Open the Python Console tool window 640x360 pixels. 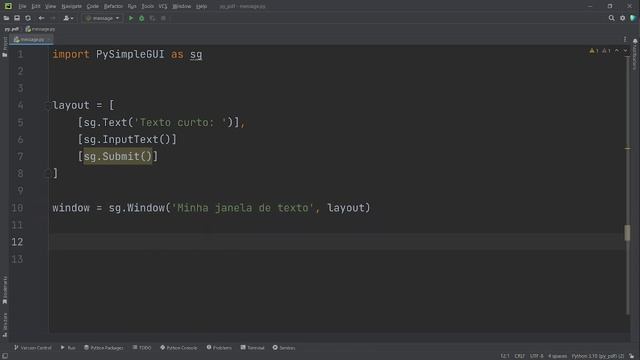click(x=179, y=348)
